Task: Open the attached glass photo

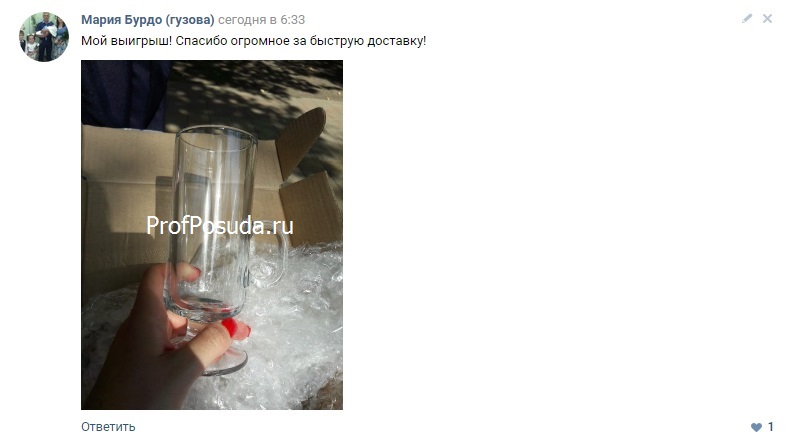Action: pos(212,235)
